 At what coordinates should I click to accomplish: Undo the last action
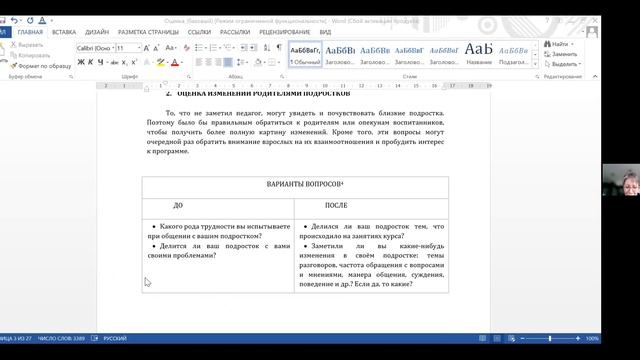pos(14,20)
